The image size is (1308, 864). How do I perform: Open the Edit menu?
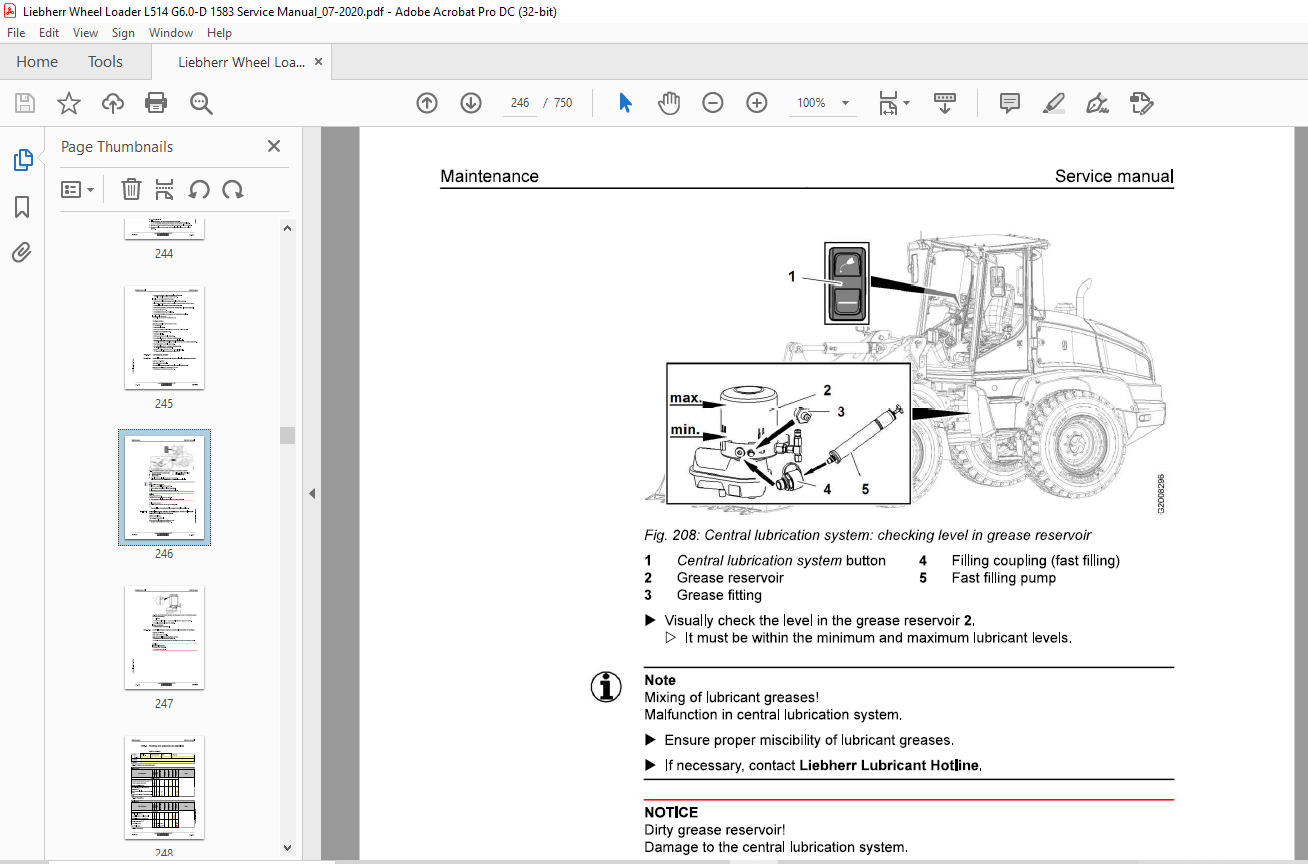coord(49,33)
